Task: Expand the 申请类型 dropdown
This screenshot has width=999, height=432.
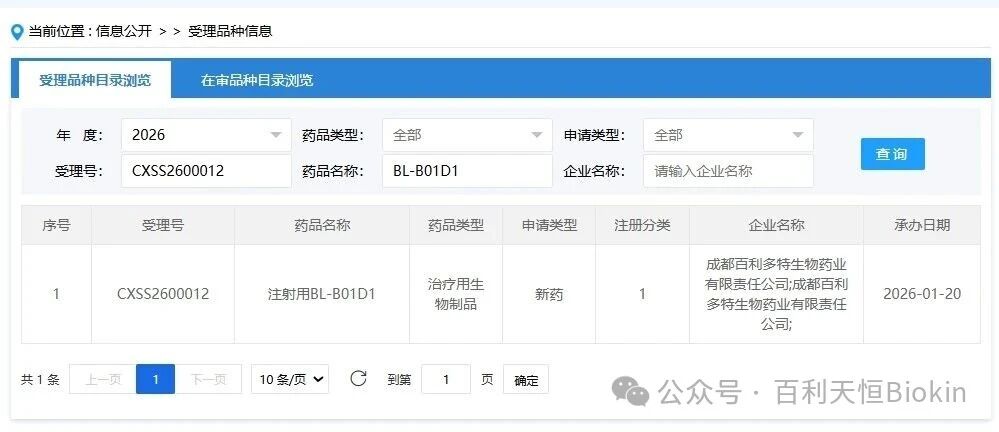Action: tap(727, 135)
